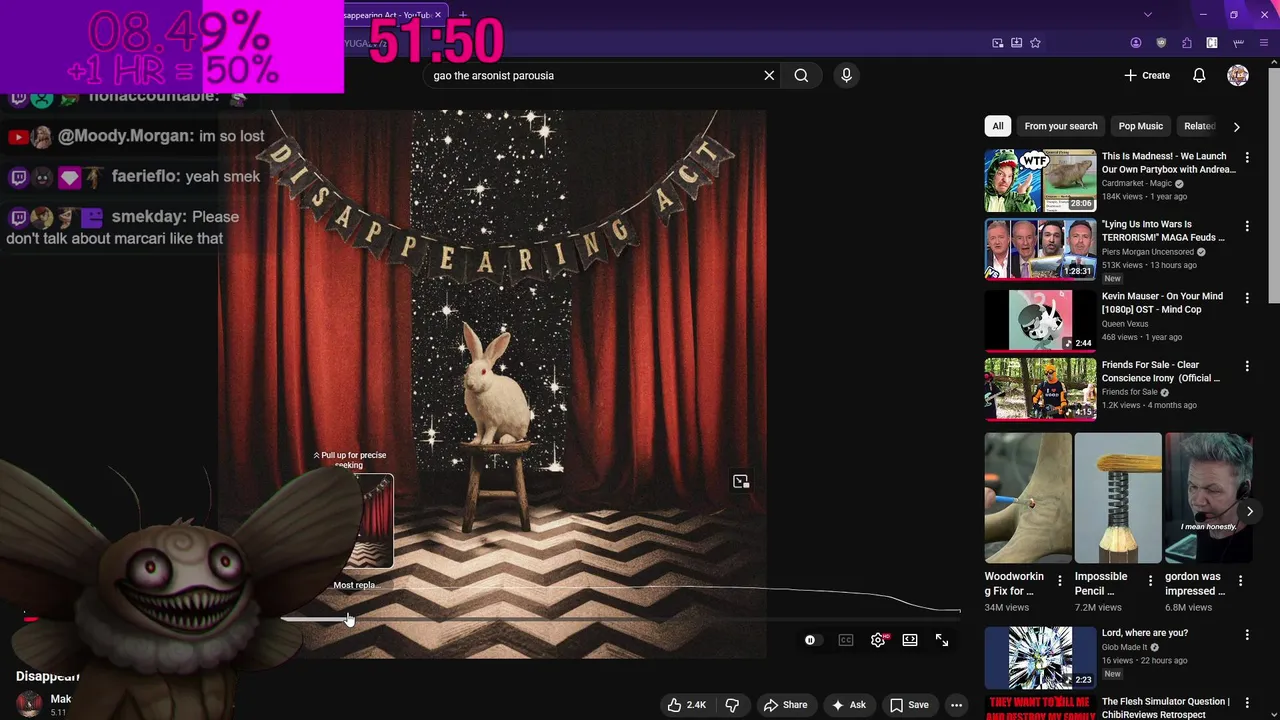Switch player to theater mode
Image resolution: width=1280 pixels, height=720 pixels.
pos(910,640)
